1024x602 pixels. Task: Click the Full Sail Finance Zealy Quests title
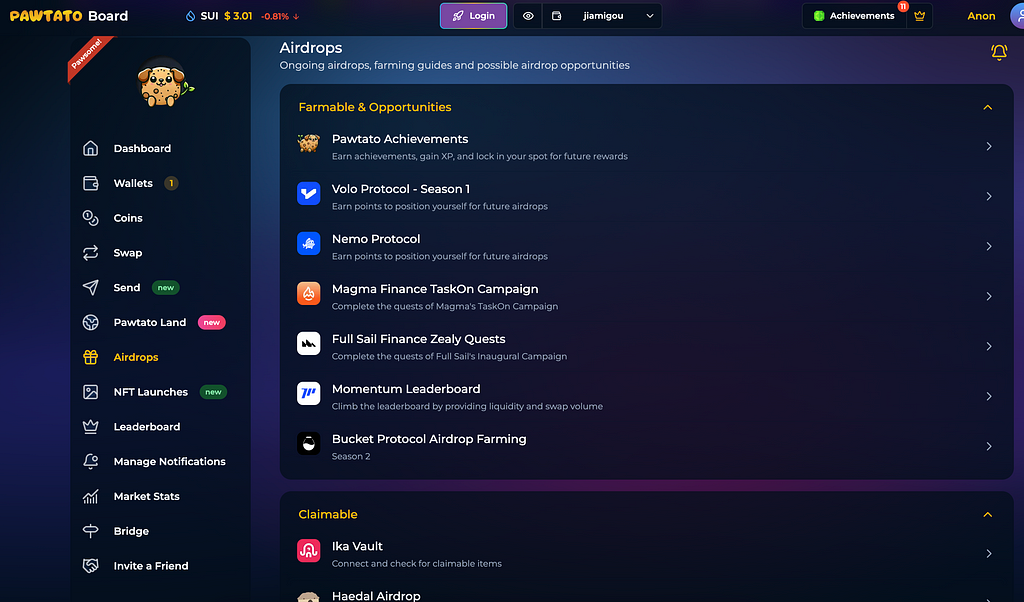pyautogui.click(x=419, y=339)
